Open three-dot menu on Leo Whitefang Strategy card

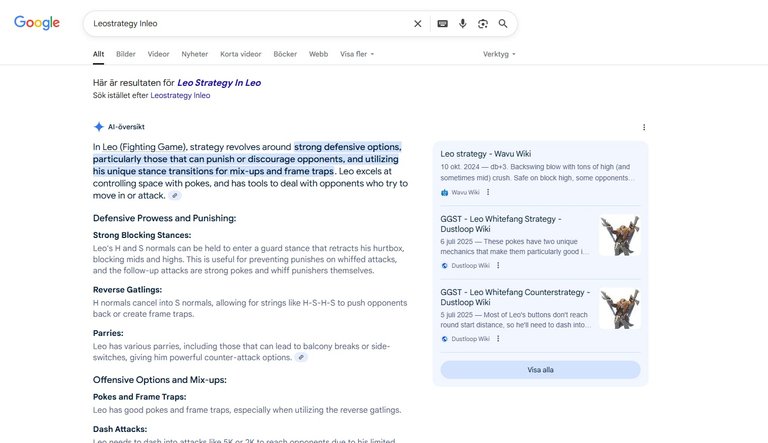tap(498, 265)
